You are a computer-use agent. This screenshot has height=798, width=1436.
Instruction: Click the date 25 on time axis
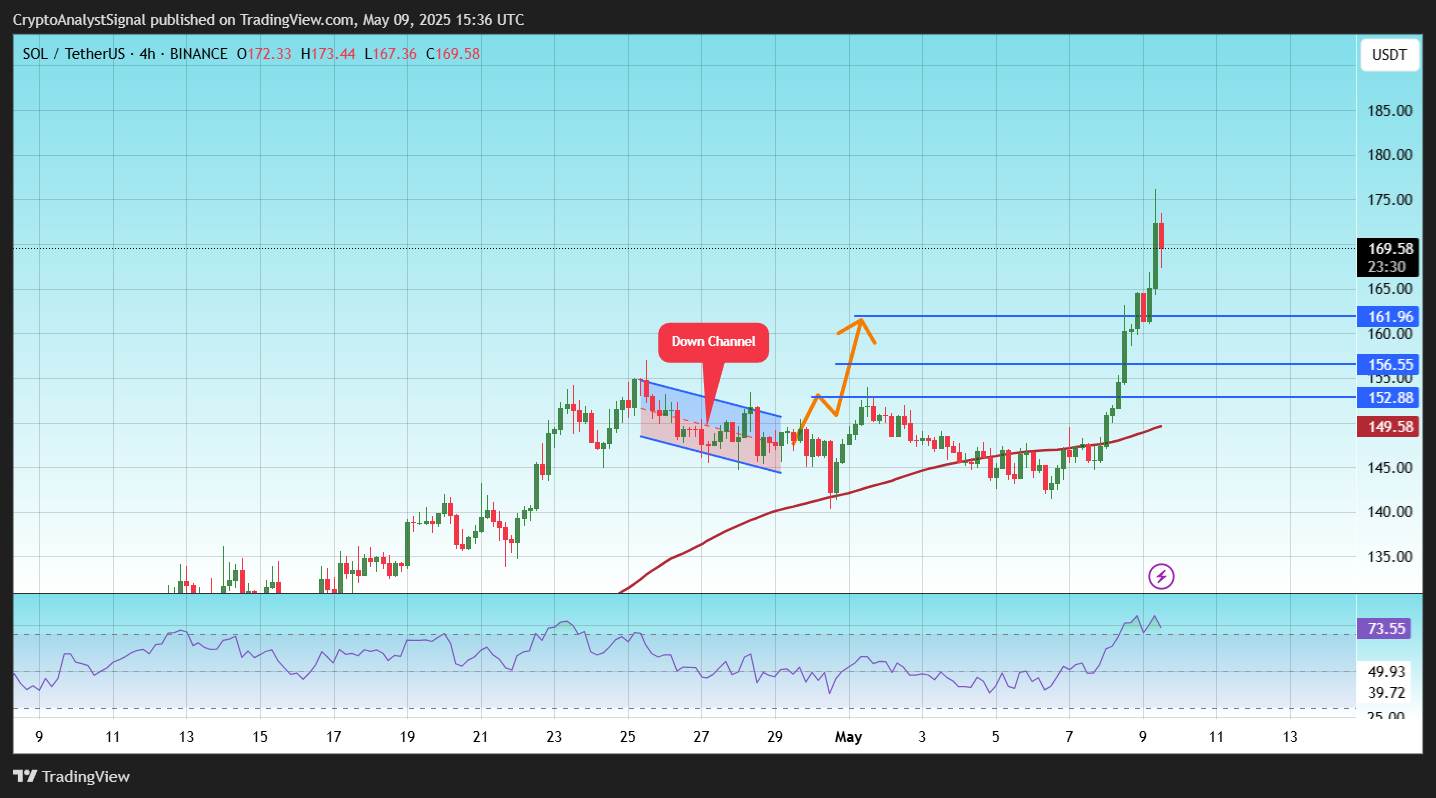pyautogui.click(x=628, y=737)
